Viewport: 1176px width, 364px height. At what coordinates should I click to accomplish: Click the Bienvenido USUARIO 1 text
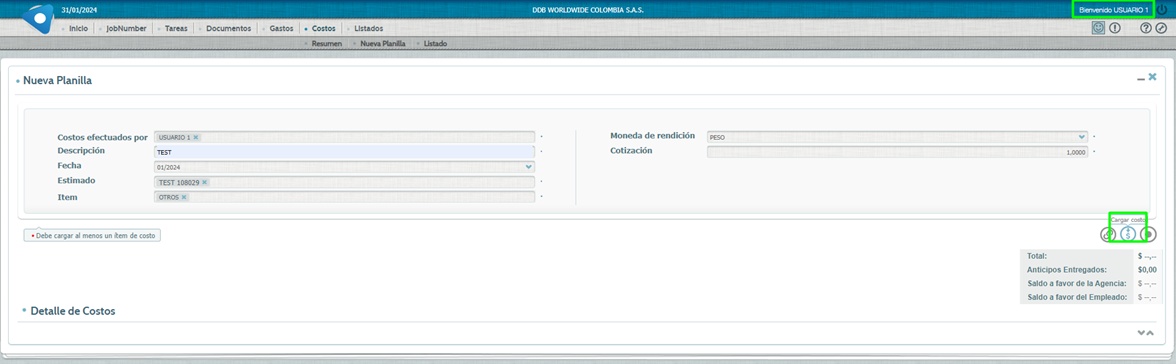[x=1114, y=10]
